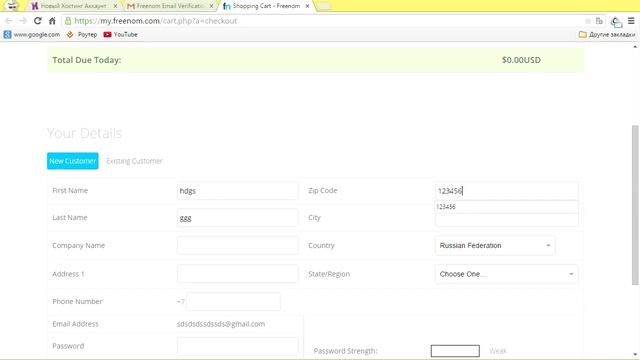Open the Country dropdown Russian Federation
Screen dimensions: 640x360
pos(495,246)
